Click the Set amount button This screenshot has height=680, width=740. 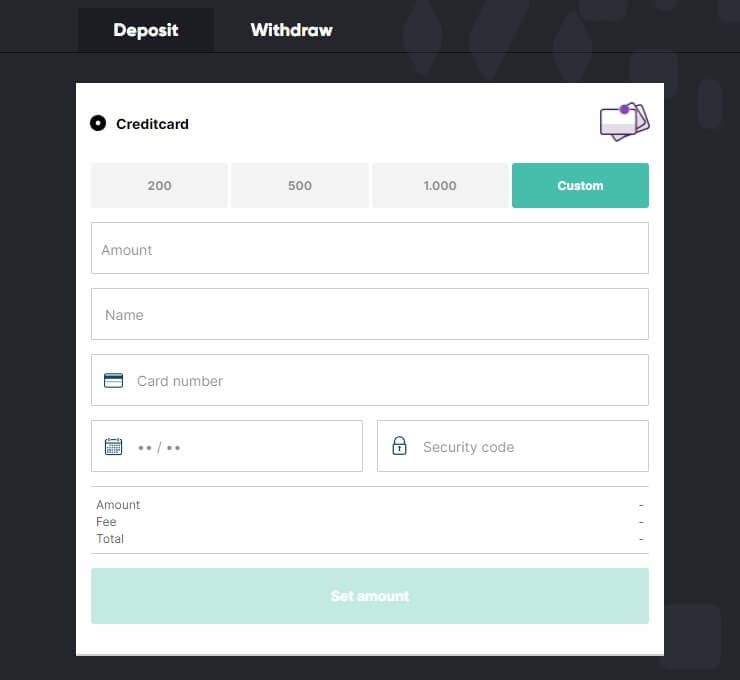pyautogui.click(x=370, y=596)
